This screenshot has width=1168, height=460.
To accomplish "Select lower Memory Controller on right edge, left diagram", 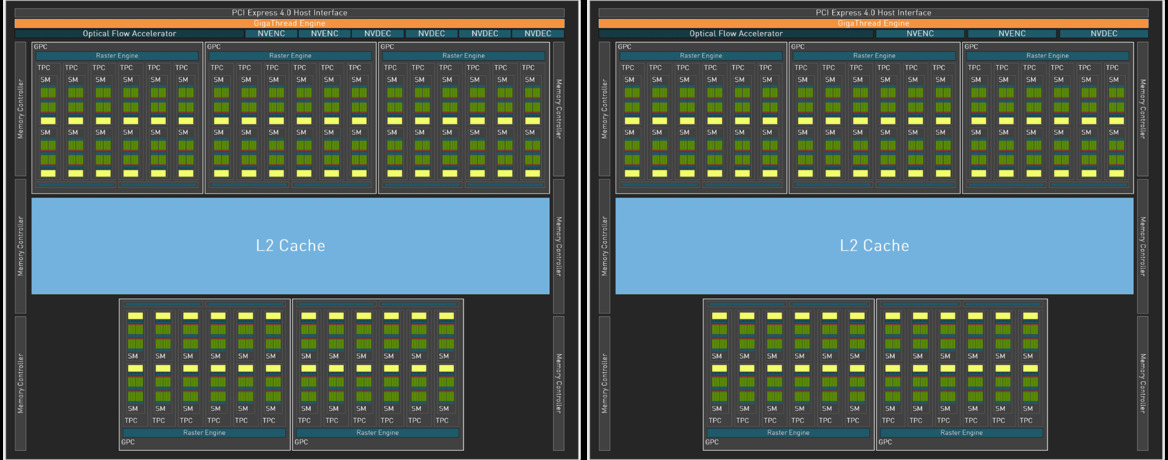I will tap(559, 383).
